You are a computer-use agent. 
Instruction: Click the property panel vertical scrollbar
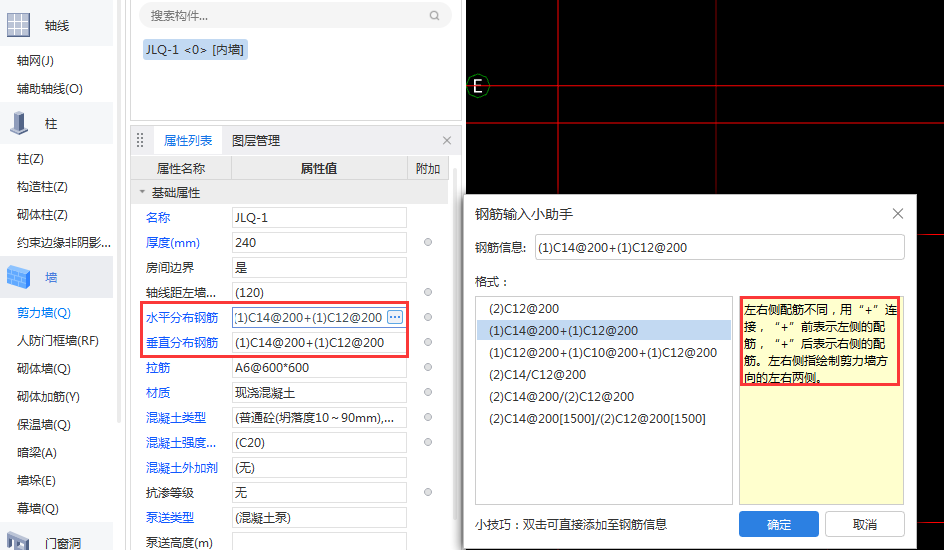[x=455, y=343]
